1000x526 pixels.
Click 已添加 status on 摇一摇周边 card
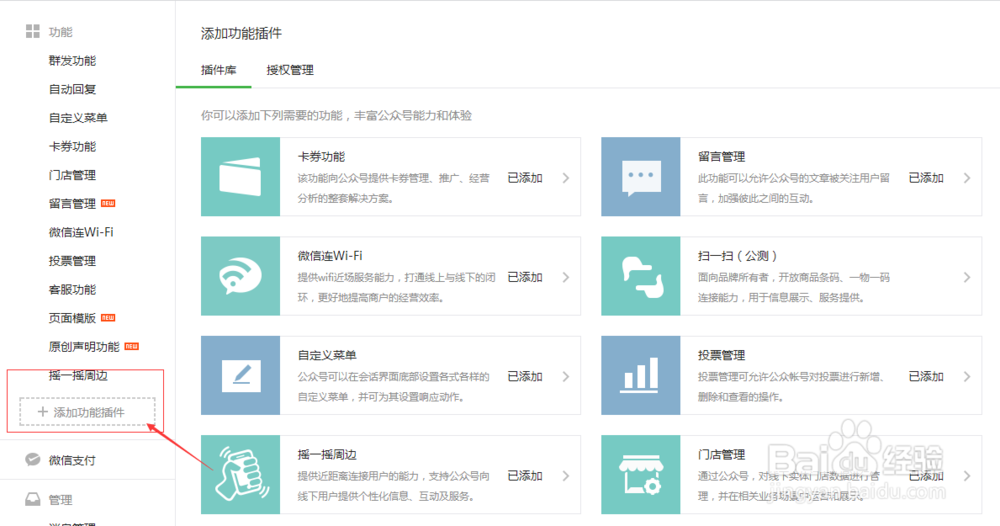tap(525, 476)
